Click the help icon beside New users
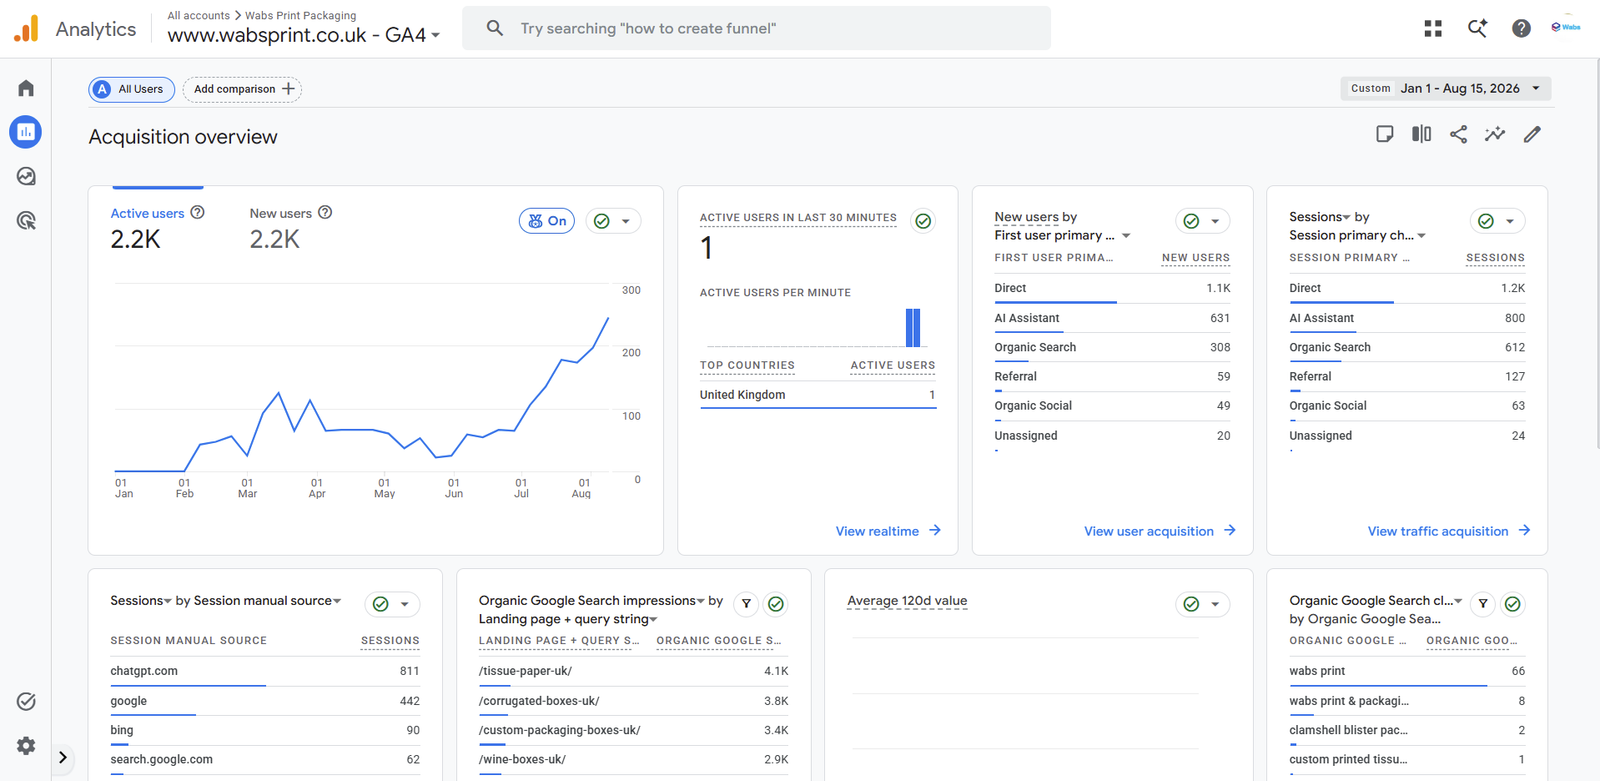Screen dimensions: 1600x781 (325, 212)
